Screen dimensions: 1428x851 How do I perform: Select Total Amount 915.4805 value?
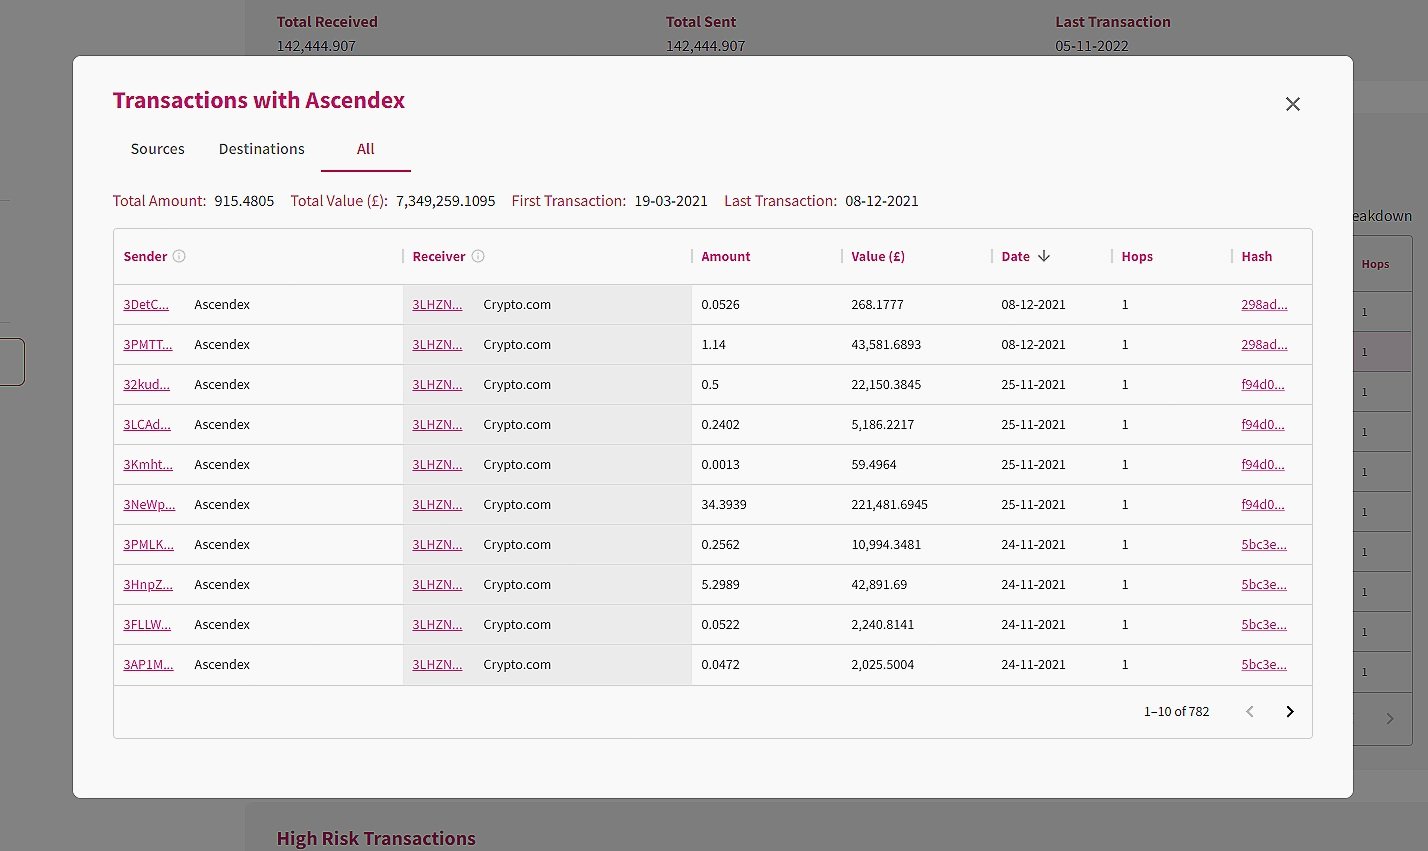click(244, 201)
